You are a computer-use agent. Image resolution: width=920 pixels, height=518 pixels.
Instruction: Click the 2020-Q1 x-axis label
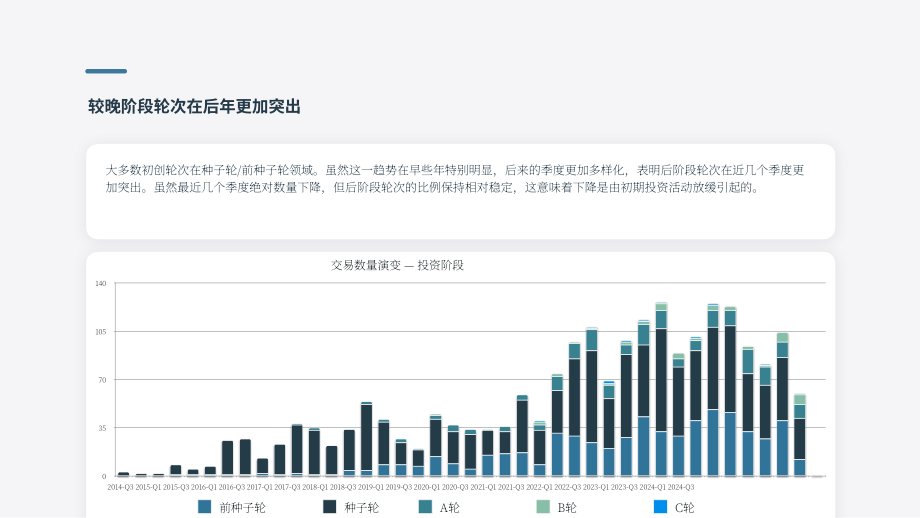pos(427,487)
